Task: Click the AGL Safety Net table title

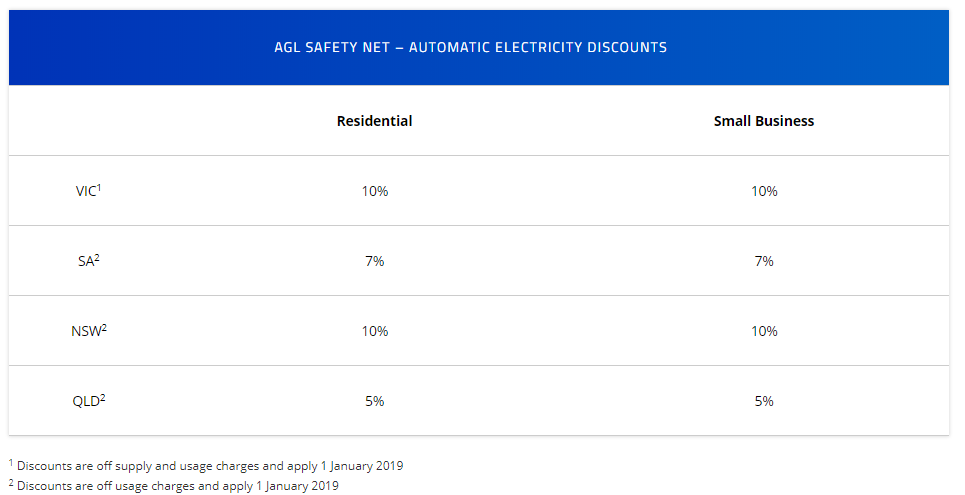Action: [x=470, y=47]
